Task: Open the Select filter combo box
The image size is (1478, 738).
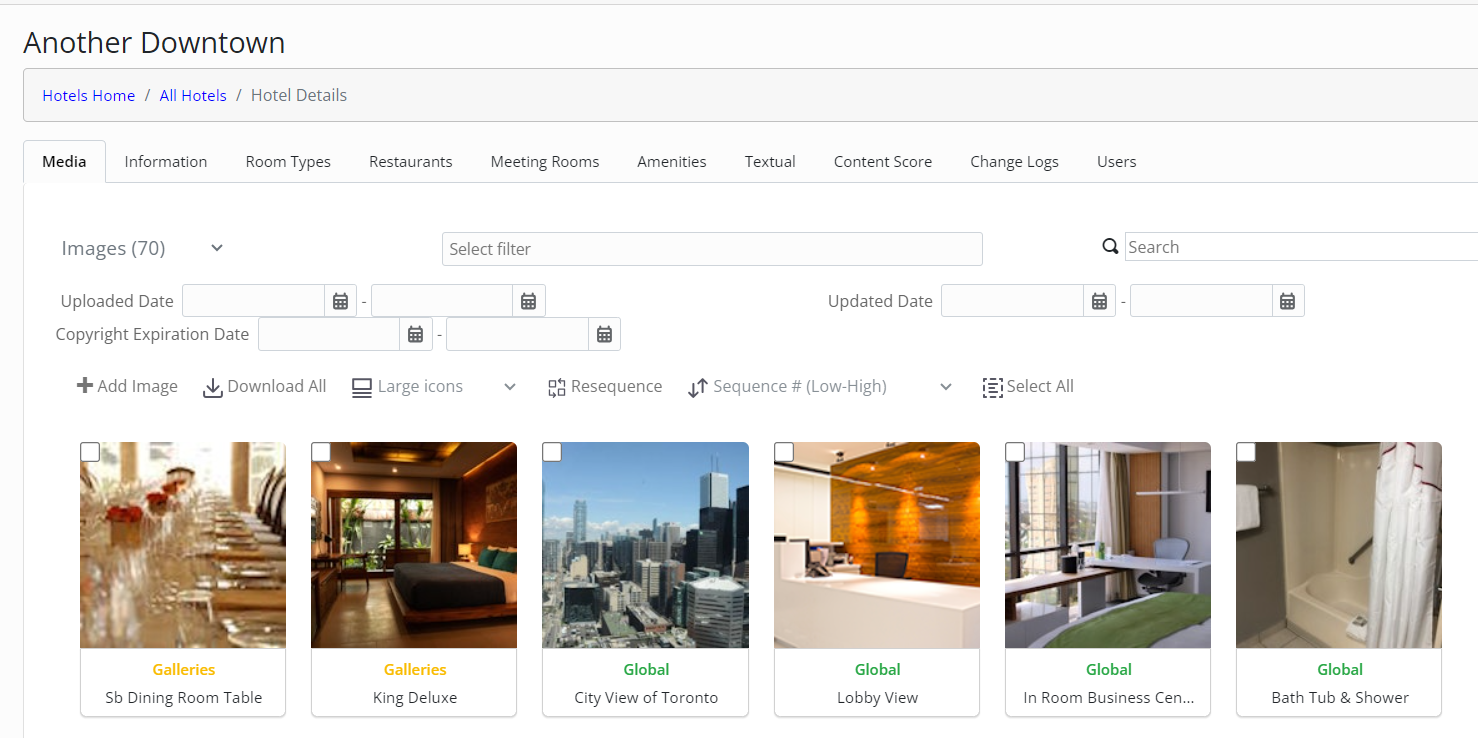Action: click(x=712, y=249)
